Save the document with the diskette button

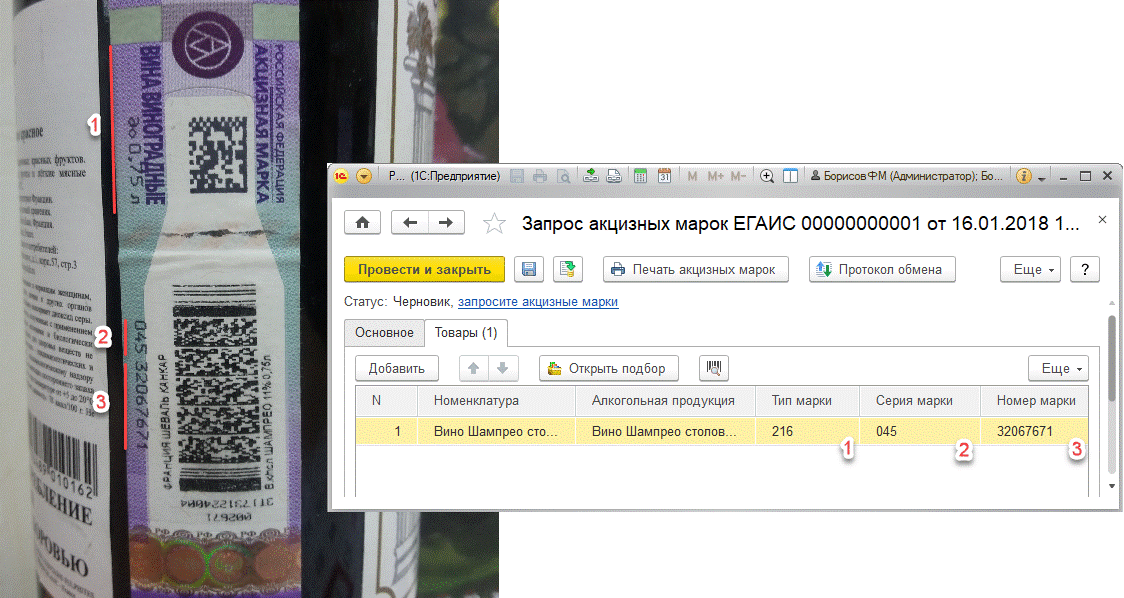point(529,270)
